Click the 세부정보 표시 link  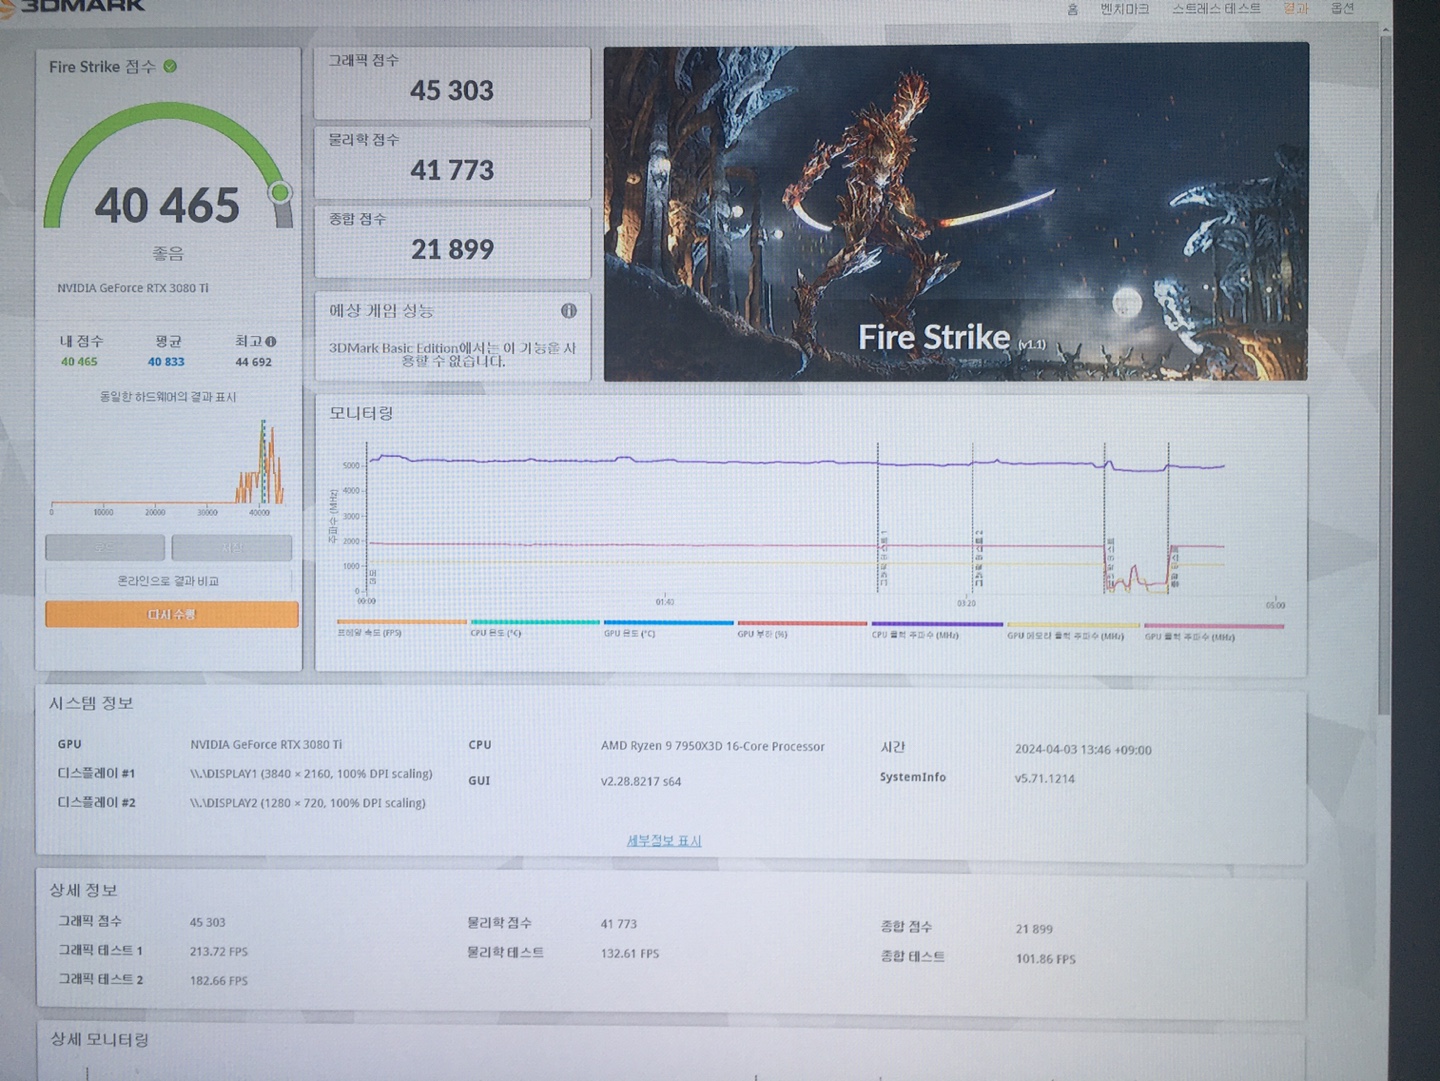664,841
